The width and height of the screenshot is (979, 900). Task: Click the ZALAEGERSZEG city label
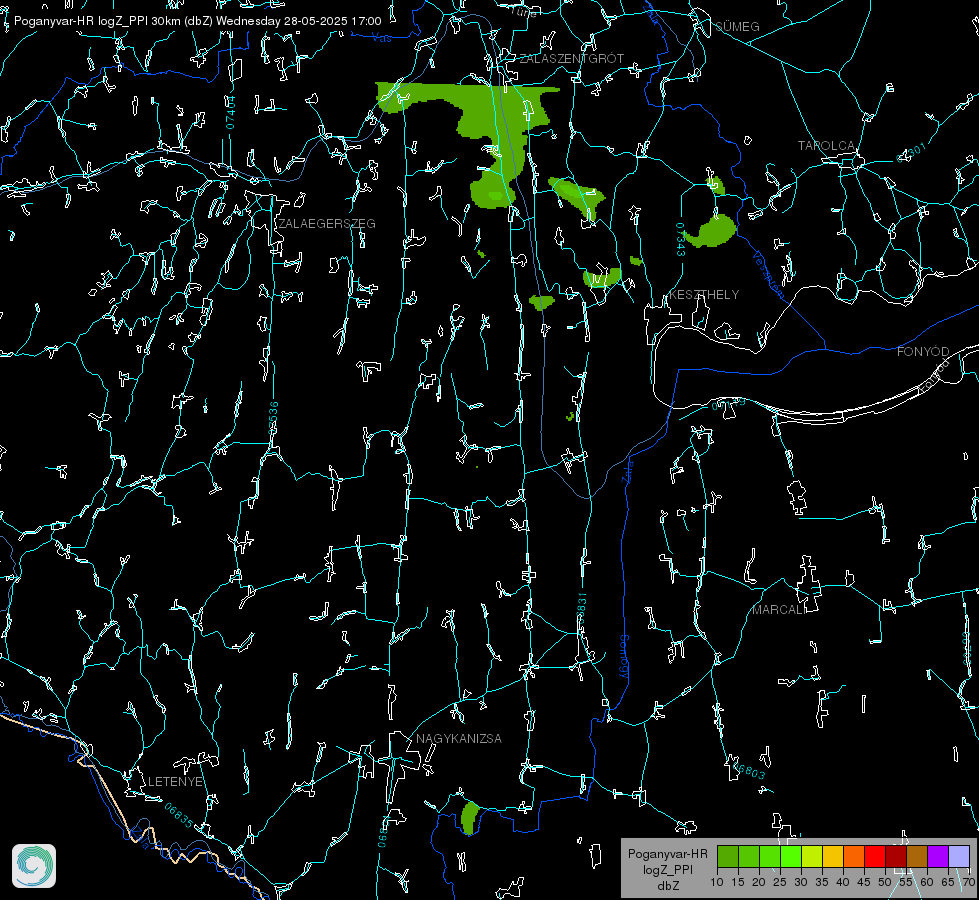point(327,224)
